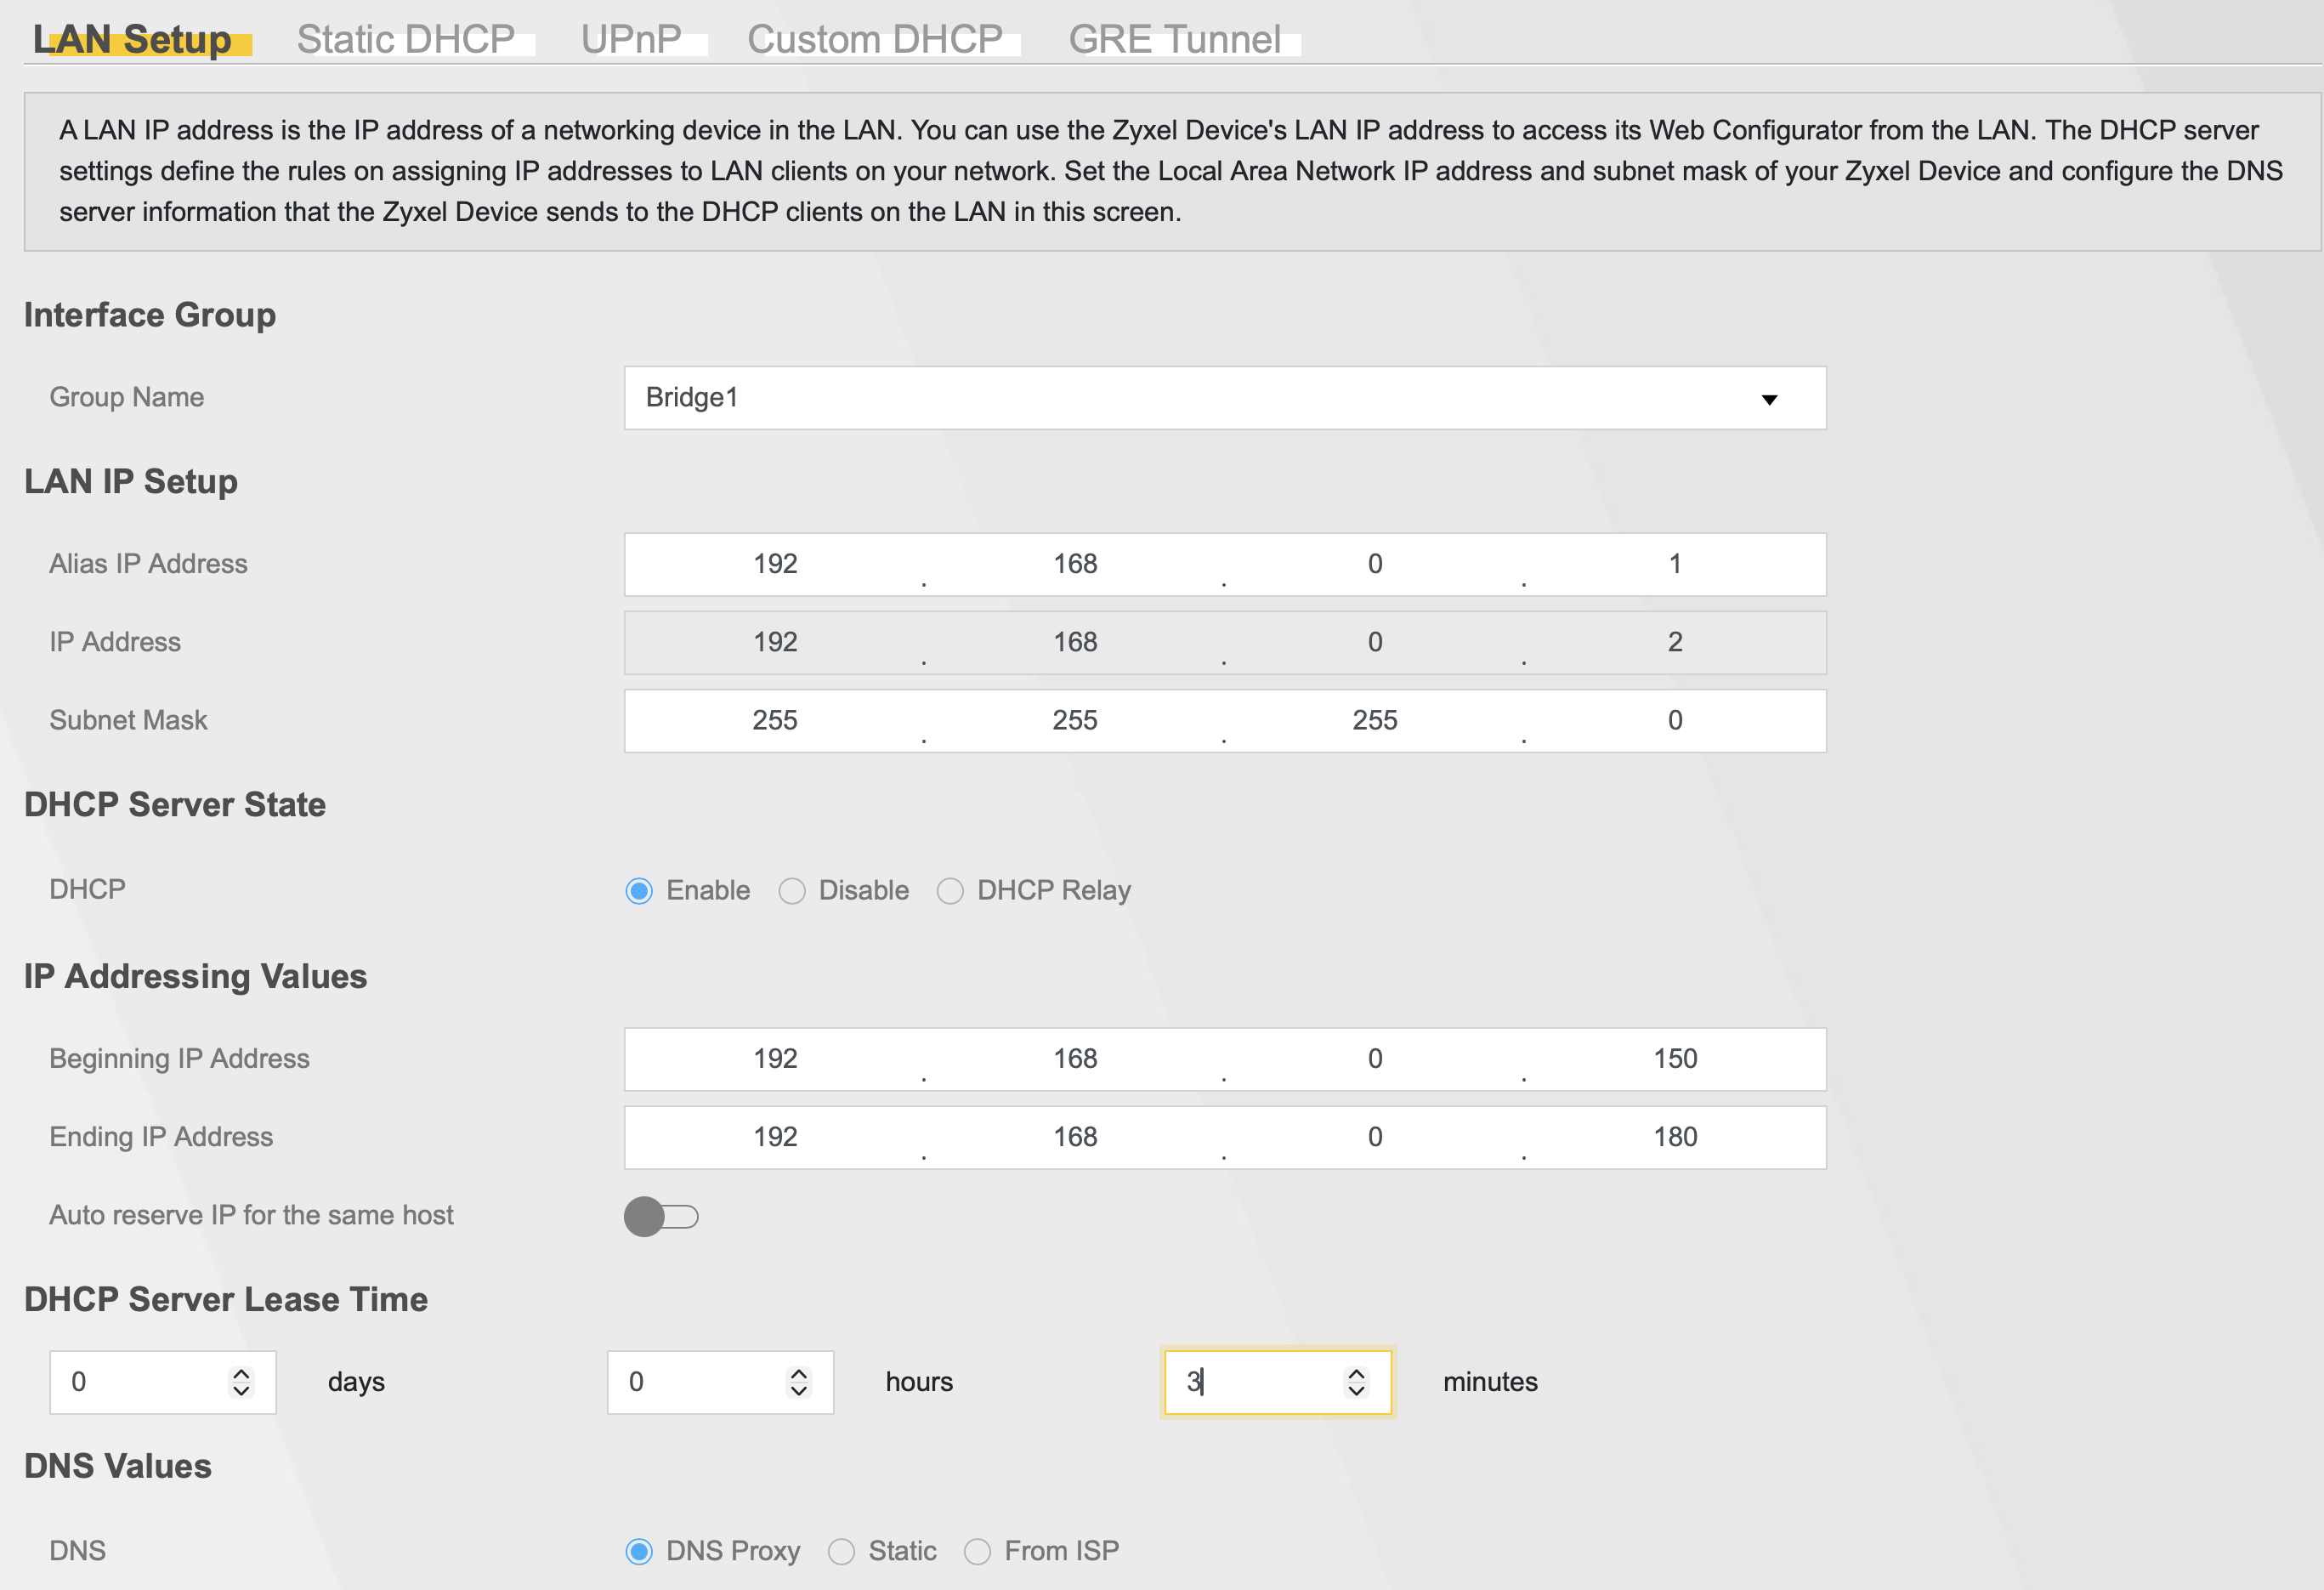Click the IP Address third octet
This screenshot has width=2324, height=1590.
[1375, 642]
